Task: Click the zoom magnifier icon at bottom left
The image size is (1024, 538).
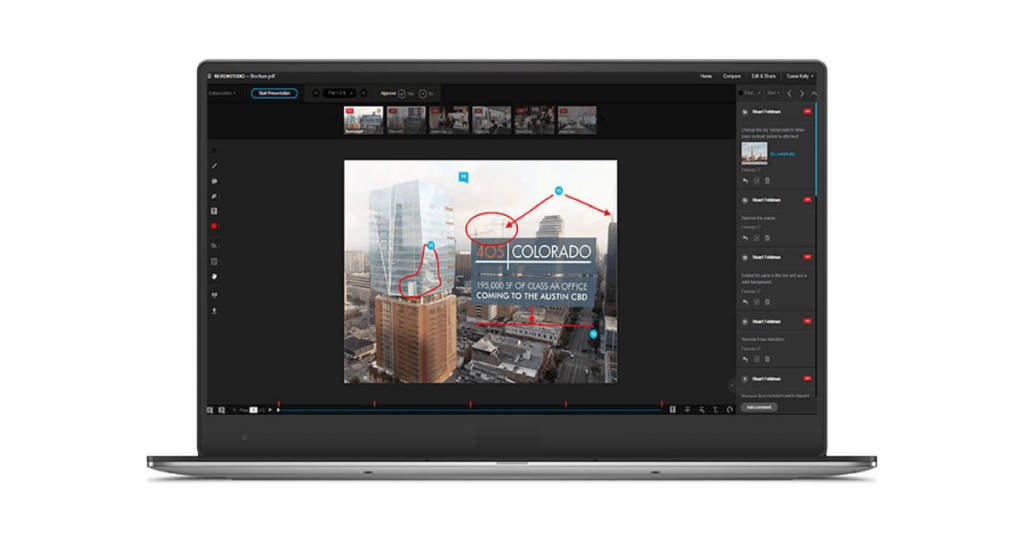Action: click(x=211, y=409)
